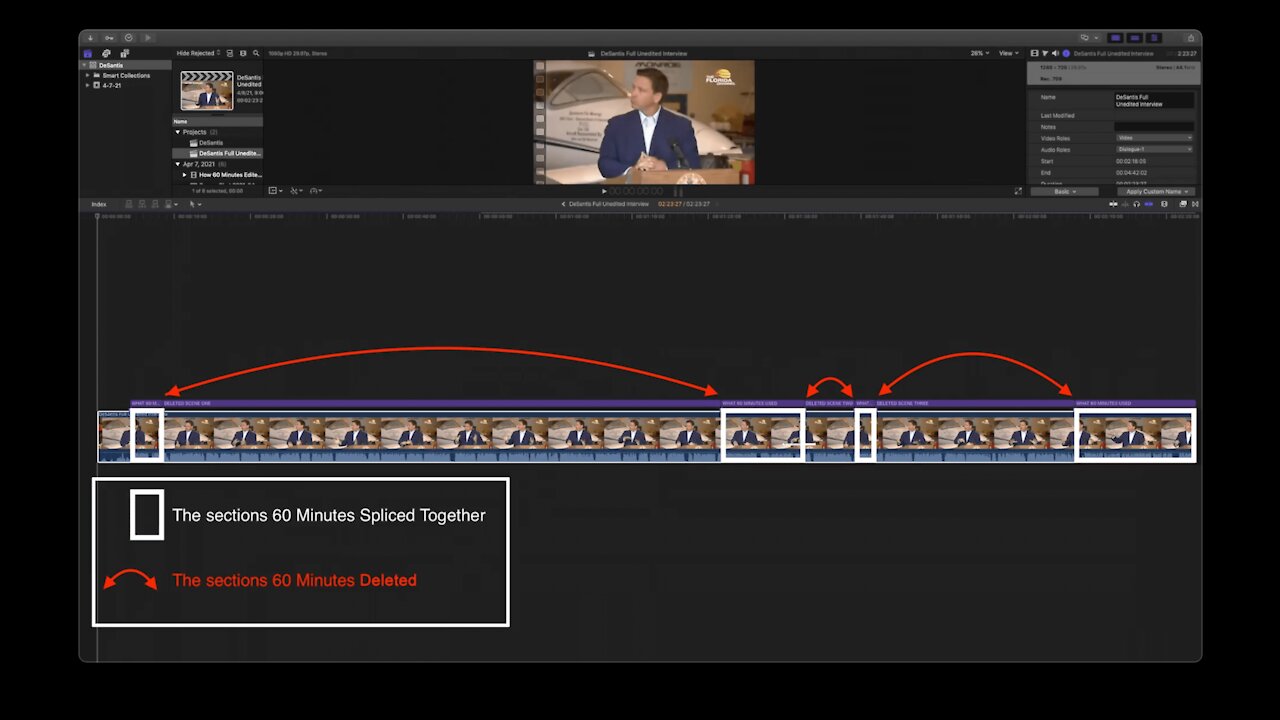Viewport: 1280px width, 720px height.
Task: Switch browser to filmstrip view icon
Action: 243,53
